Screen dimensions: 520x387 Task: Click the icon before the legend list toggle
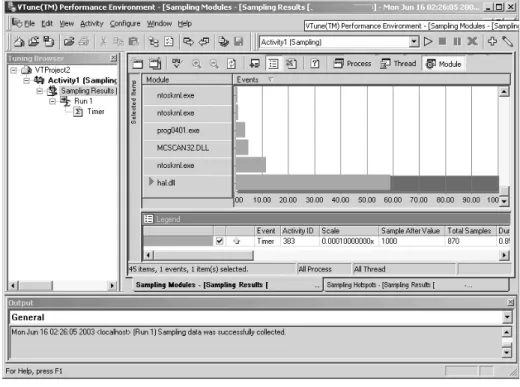pos(255,63)
